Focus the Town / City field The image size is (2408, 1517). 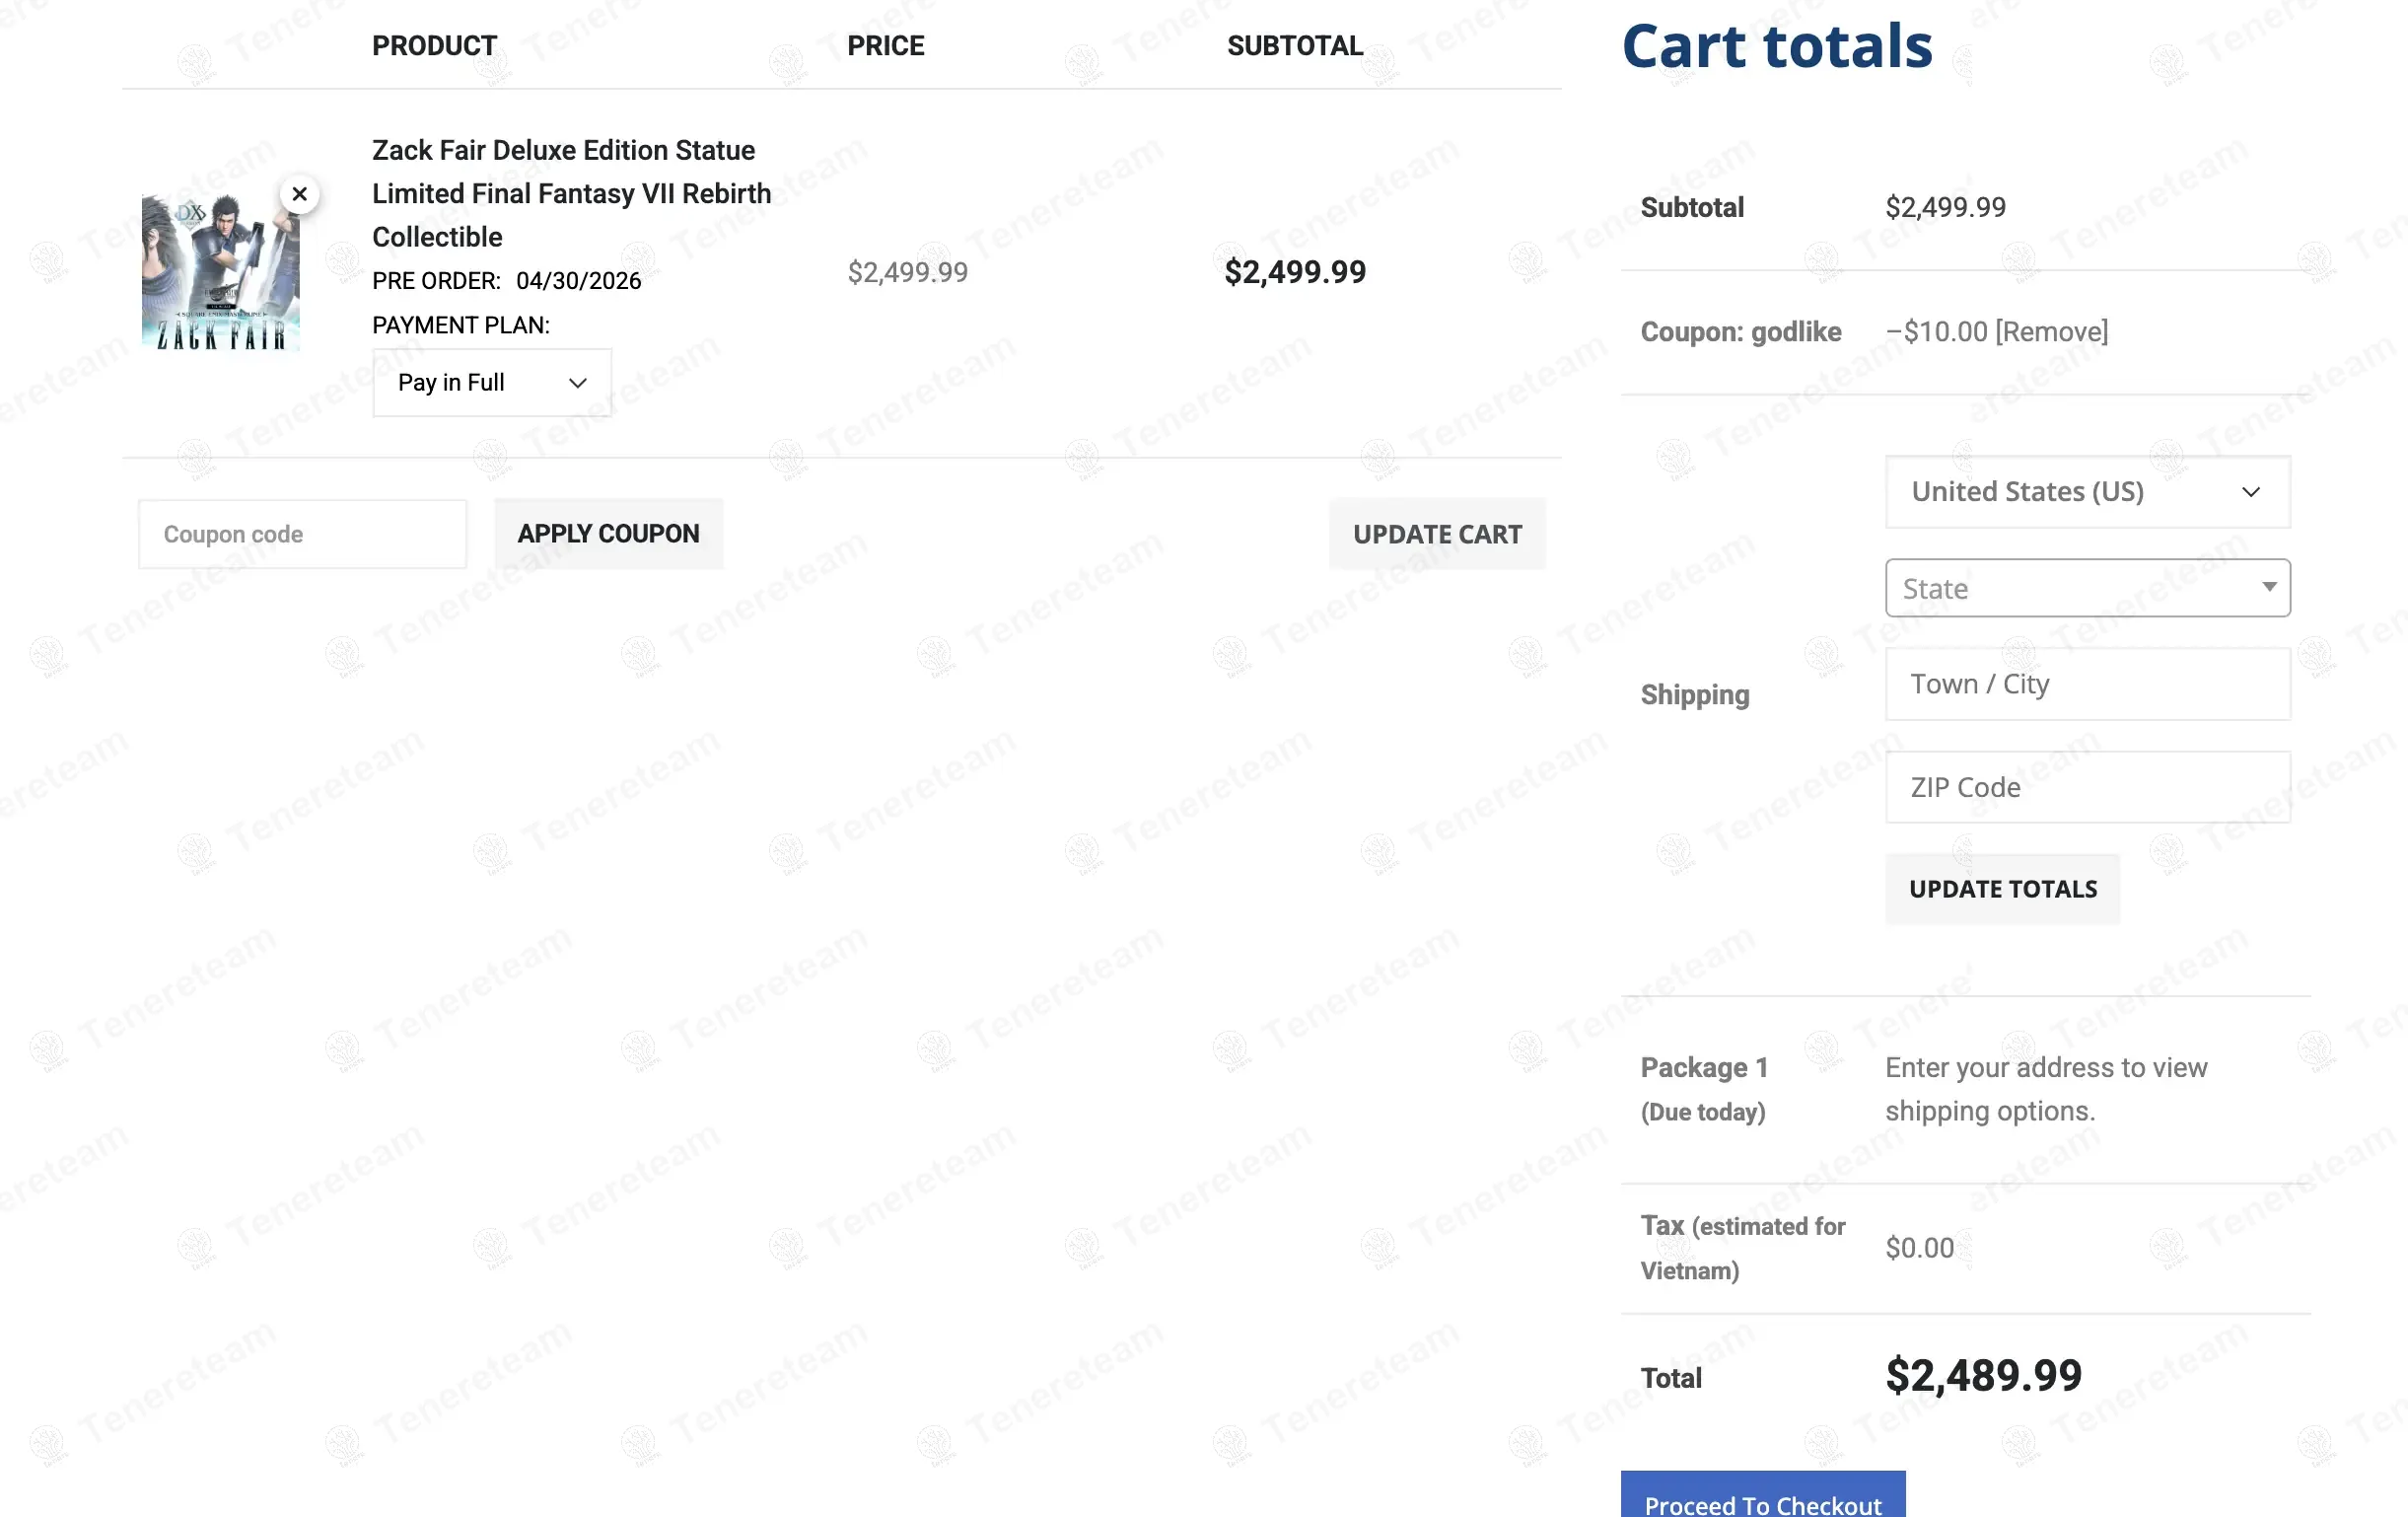click(2087, 684)
